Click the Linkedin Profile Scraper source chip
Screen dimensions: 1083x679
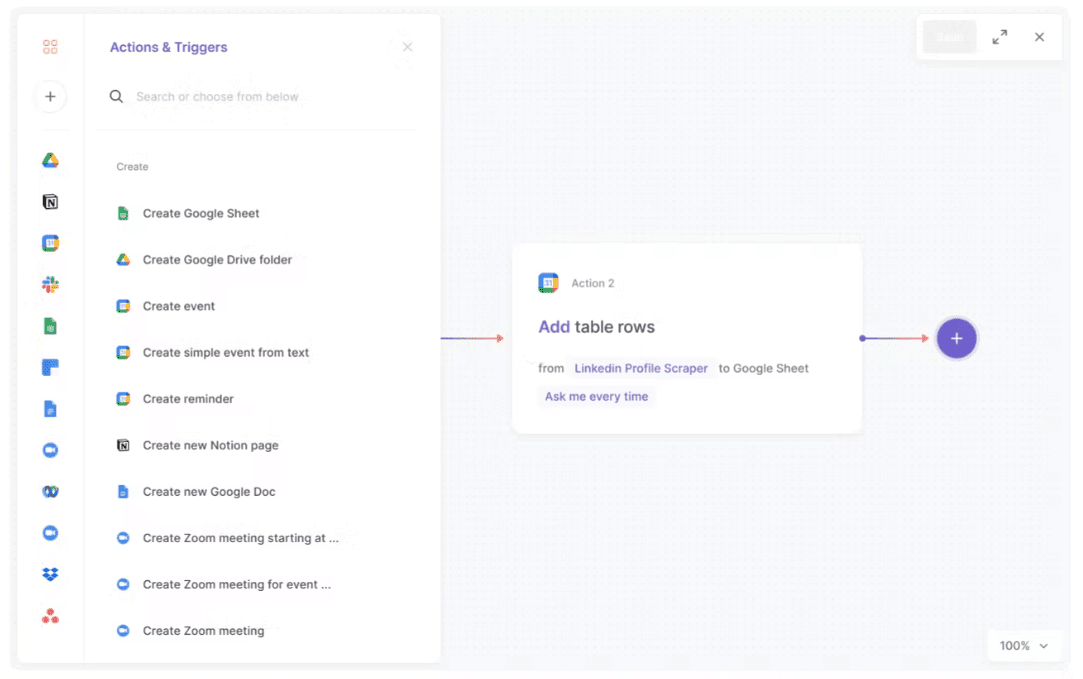click(x=641, y=369)
